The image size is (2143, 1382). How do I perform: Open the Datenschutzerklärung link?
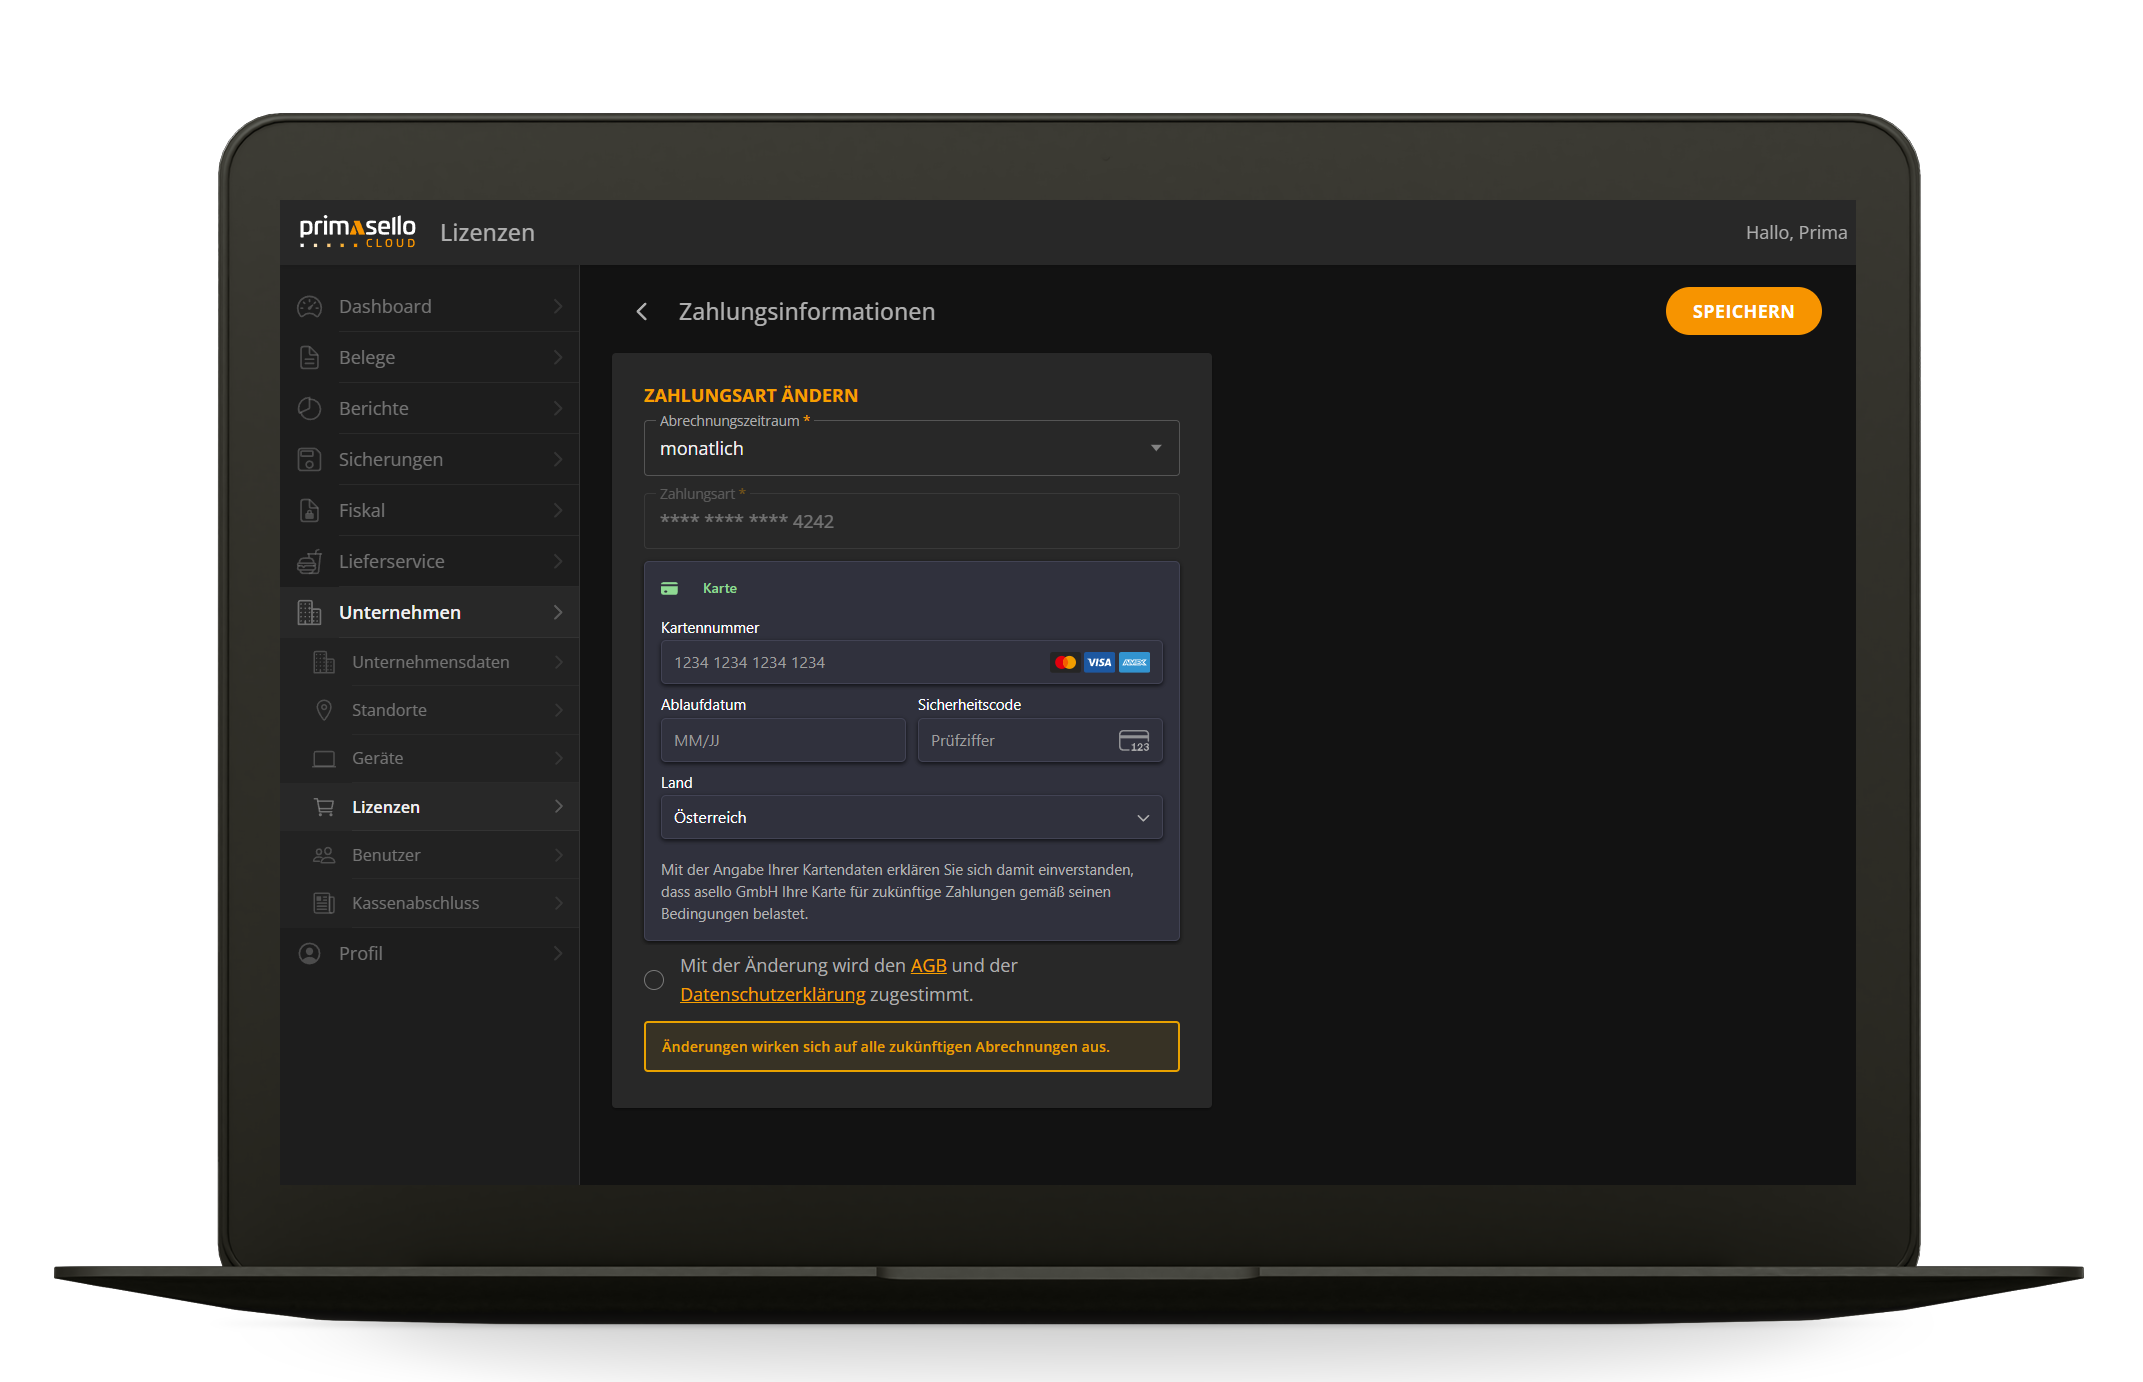click(772, 994)
